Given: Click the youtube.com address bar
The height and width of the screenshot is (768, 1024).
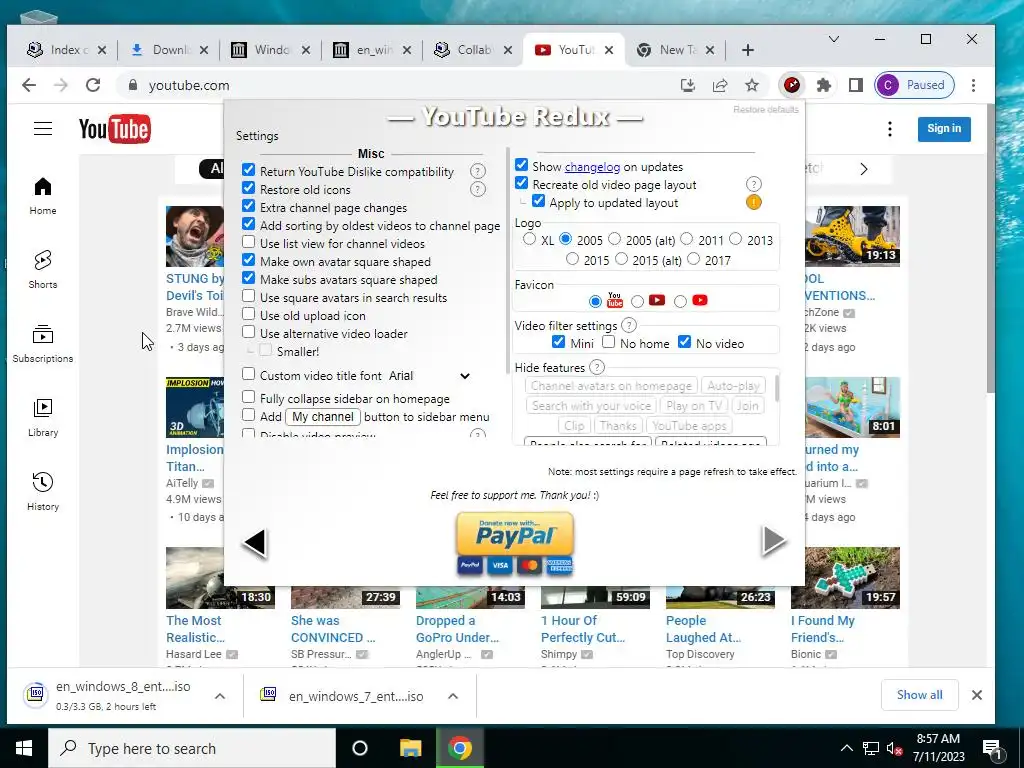Looking at the screenshot, I should 395,85.
